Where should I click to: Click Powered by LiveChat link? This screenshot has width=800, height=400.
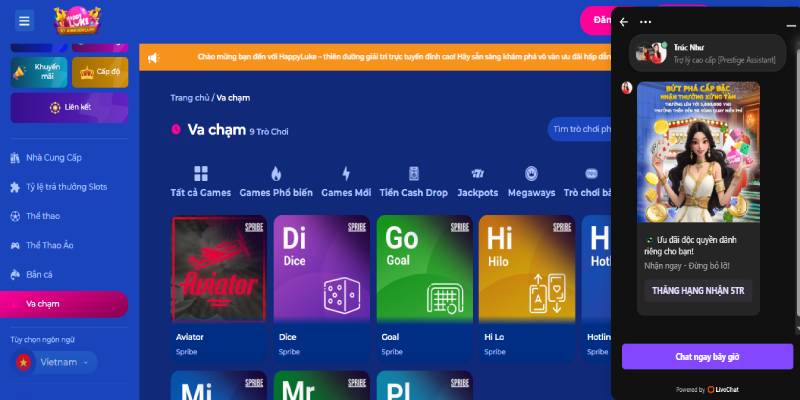click(x=707, y=389)
